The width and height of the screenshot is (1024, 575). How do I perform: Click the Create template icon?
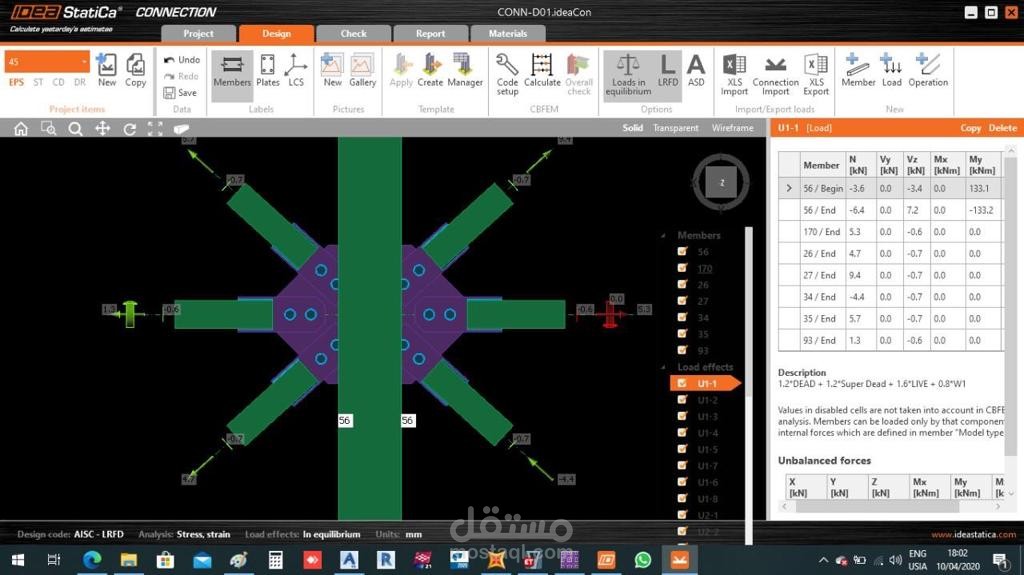pyautogui.click(x=430, y=70)
